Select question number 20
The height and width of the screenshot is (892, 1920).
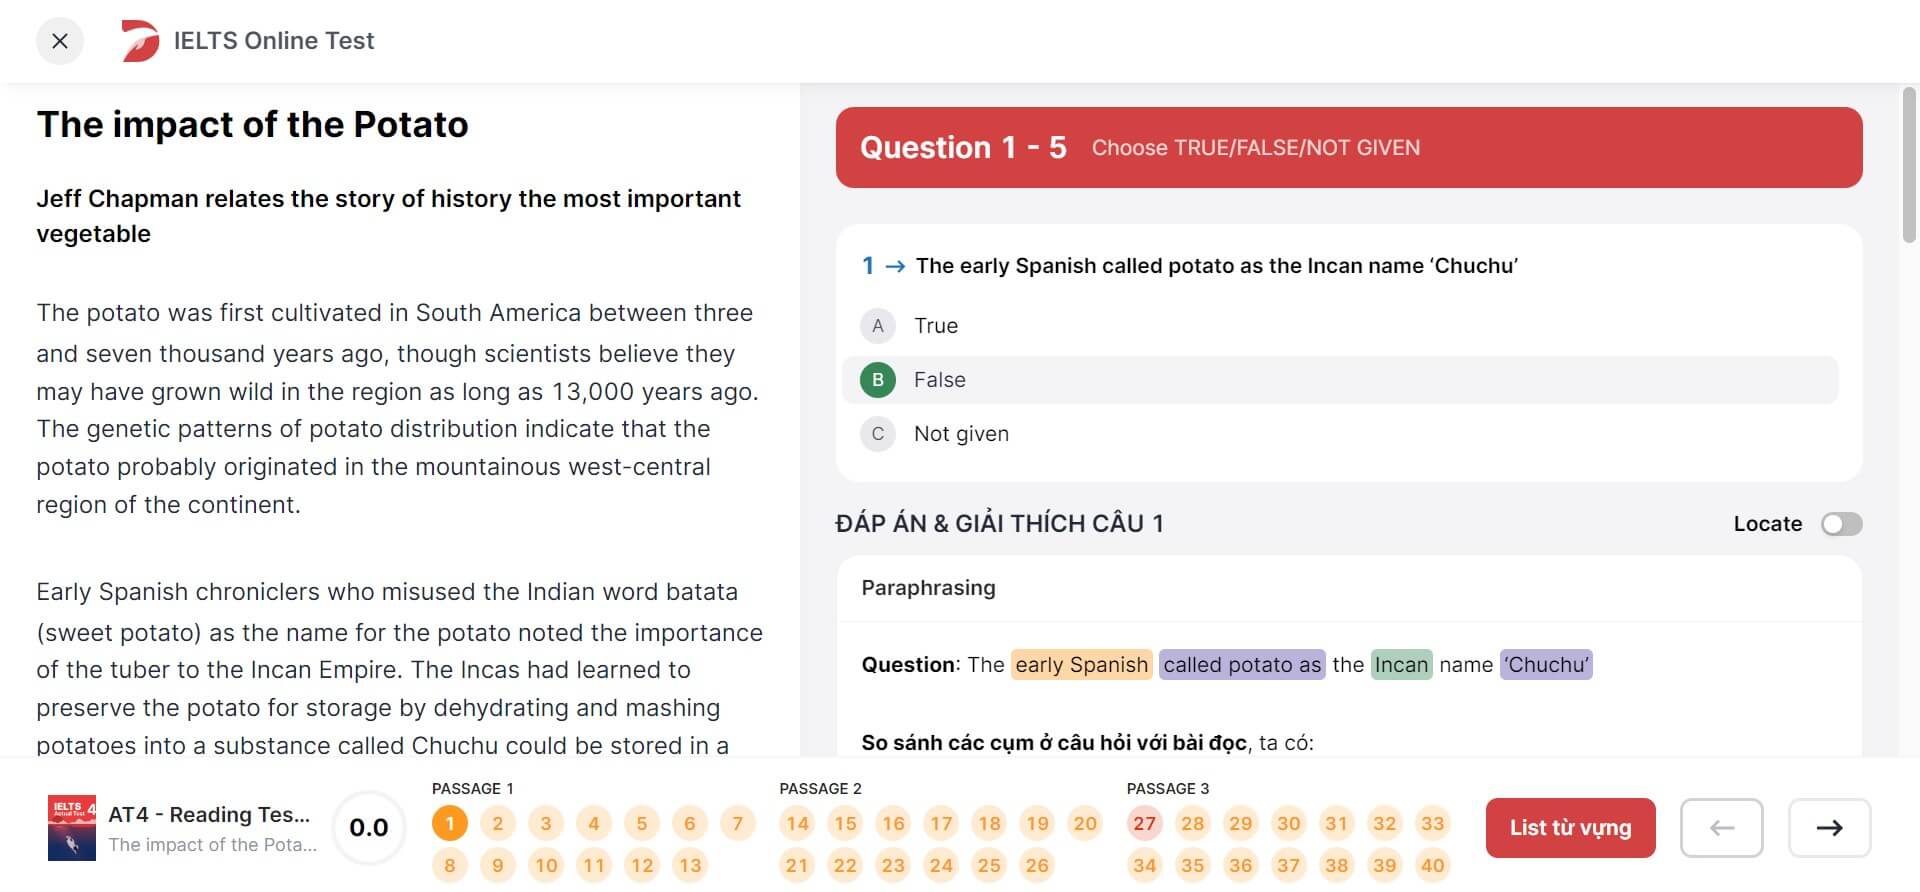pyautogui.click(x=1085, y=823)
